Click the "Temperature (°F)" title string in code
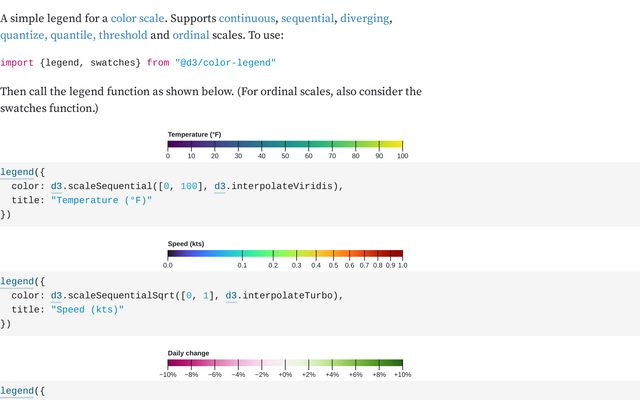 click(101, 200)
